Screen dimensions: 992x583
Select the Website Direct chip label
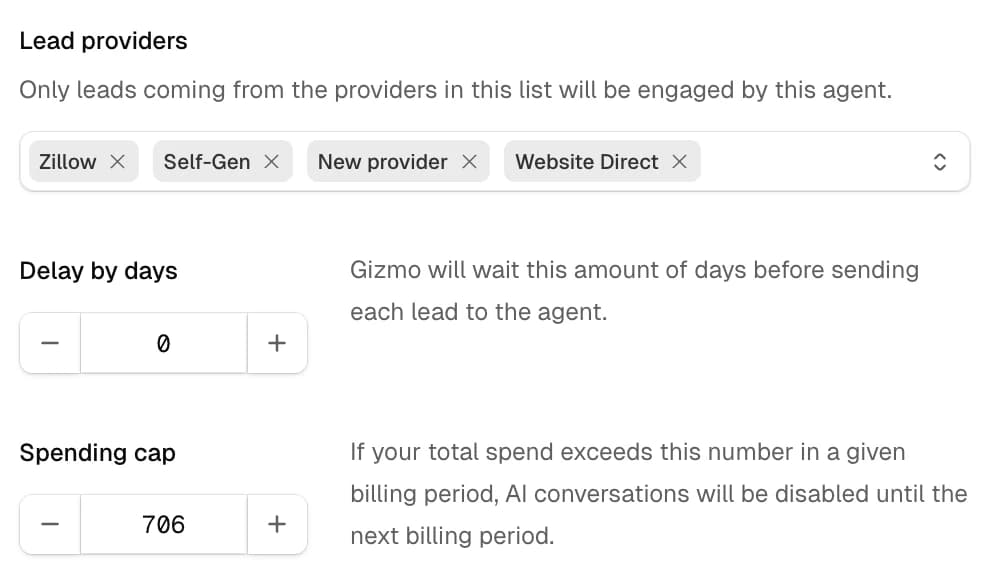[587, 162]
